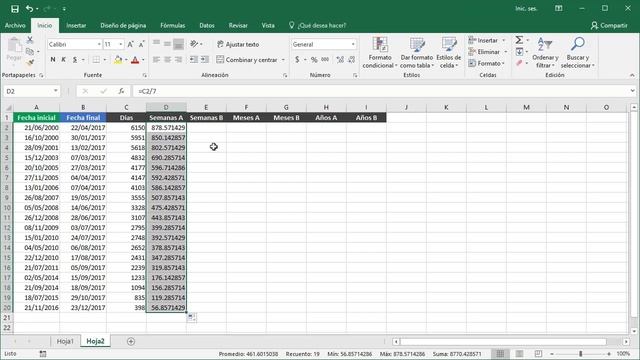Align text to the left
This screenshot has height=360, width=640.
point(156,60)
